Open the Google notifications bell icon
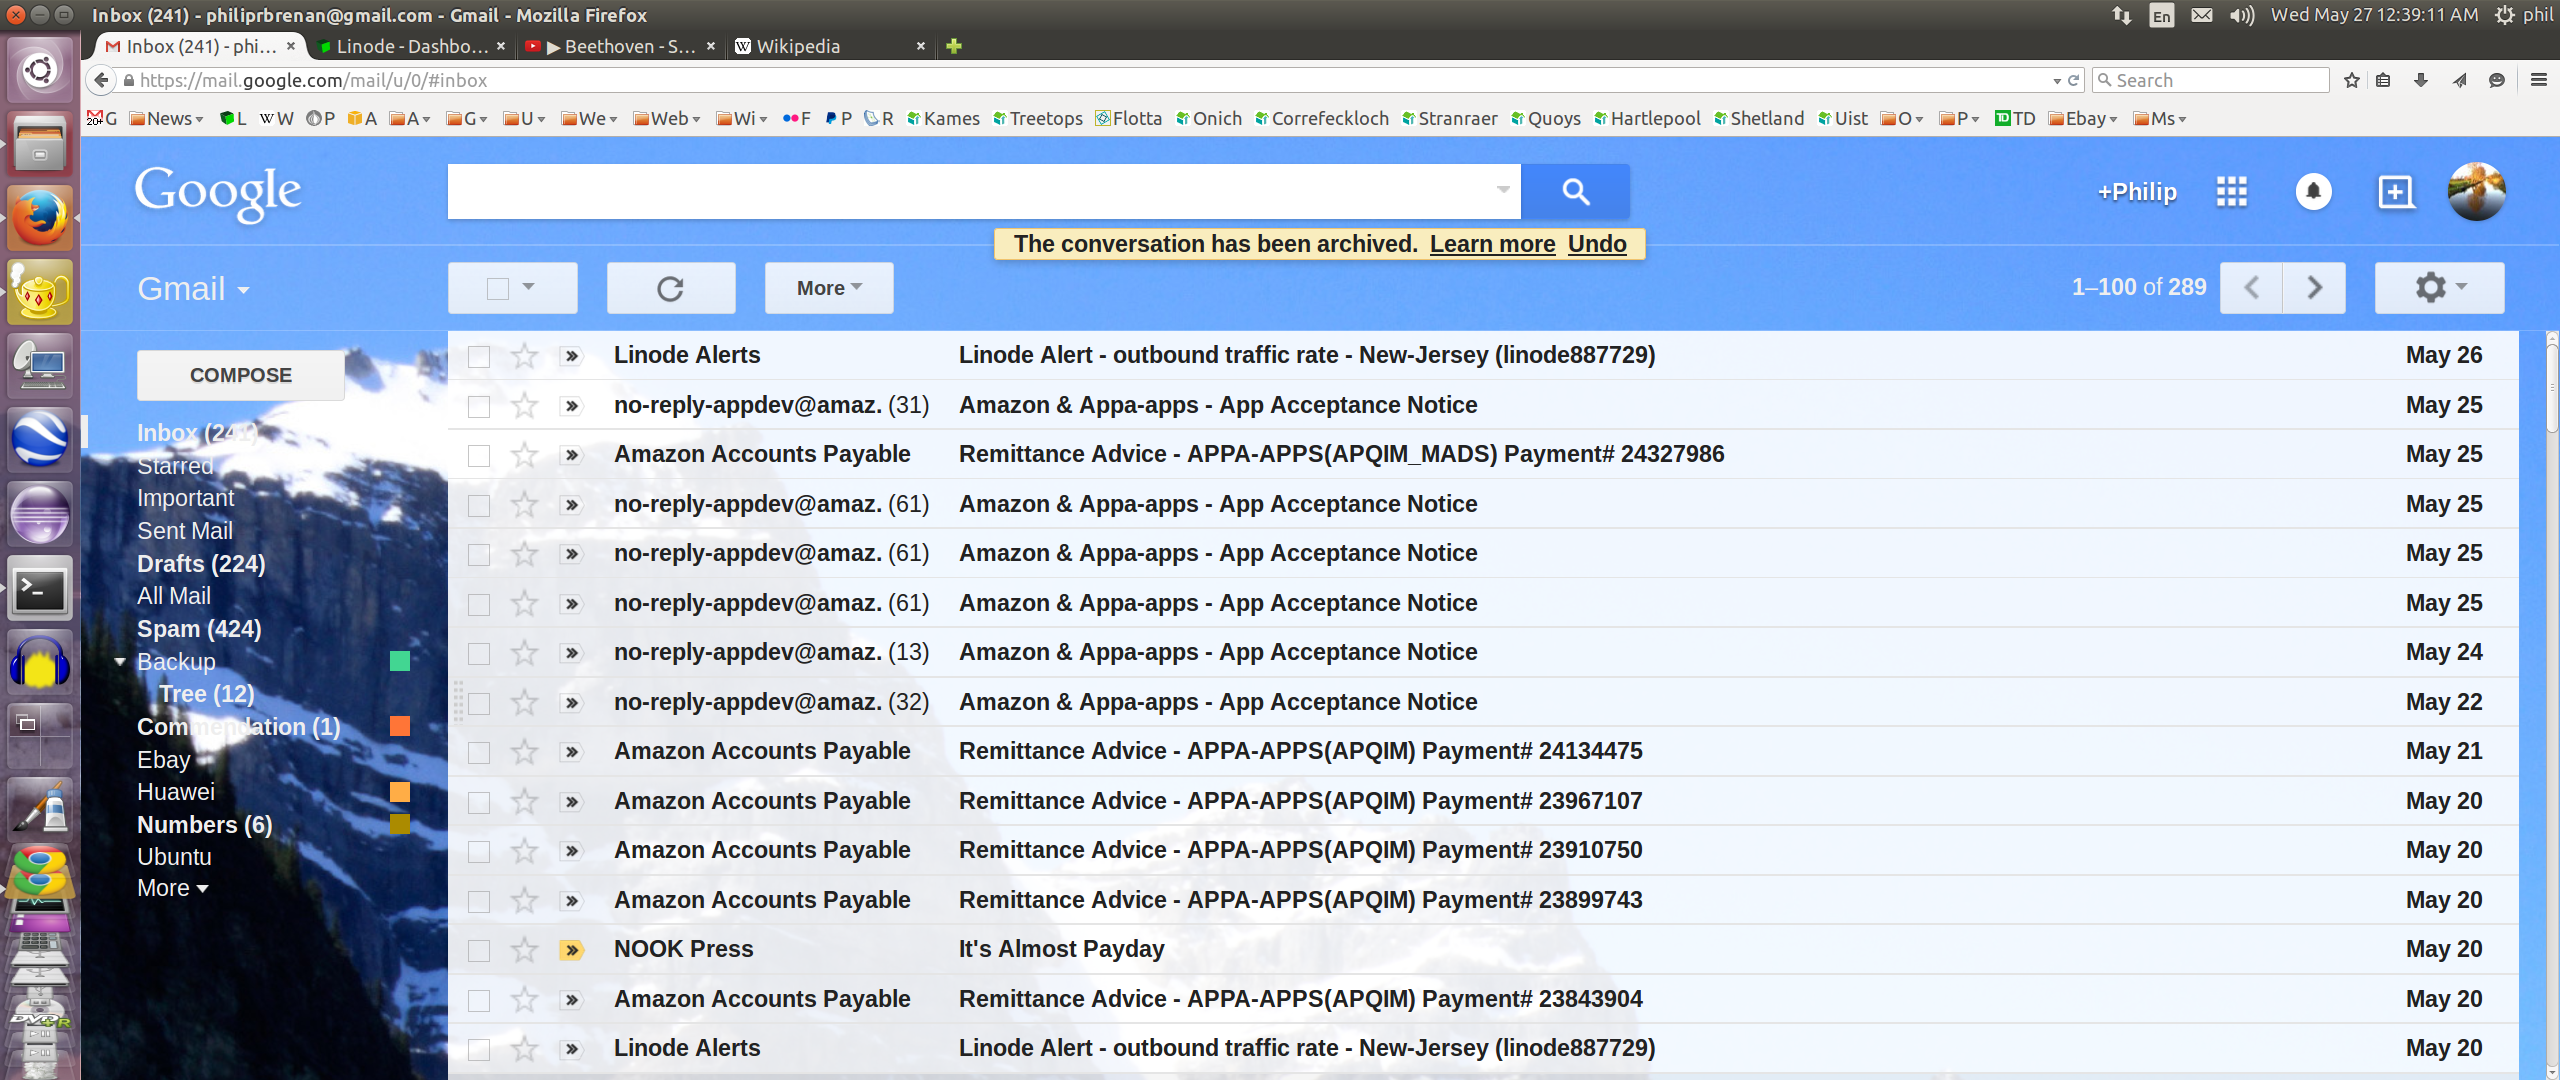2560x1080 pixels. click(x=2312, y=191)
